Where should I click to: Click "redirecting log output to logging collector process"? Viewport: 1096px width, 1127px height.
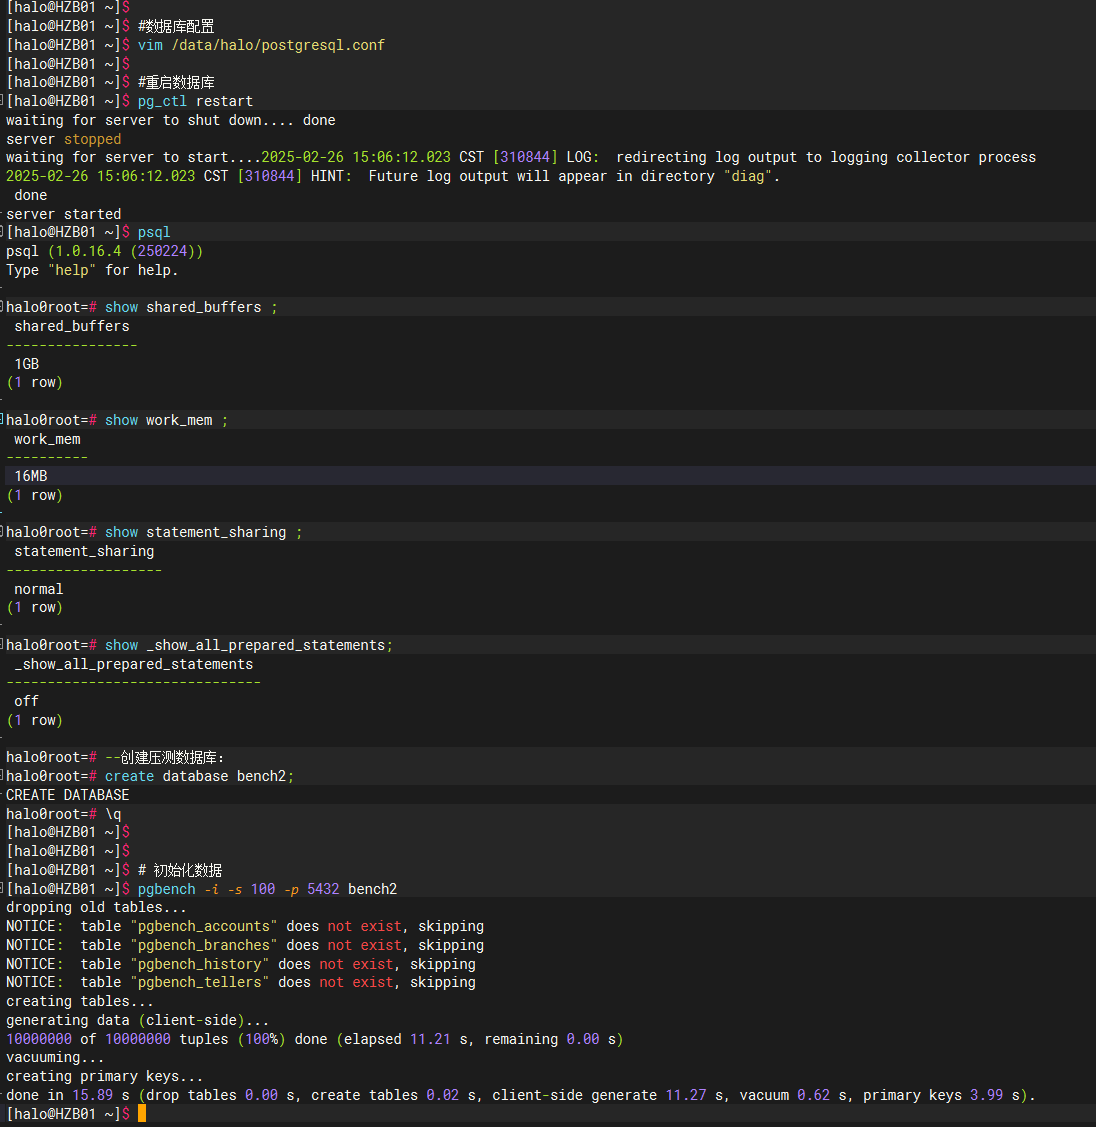[826, 157]
